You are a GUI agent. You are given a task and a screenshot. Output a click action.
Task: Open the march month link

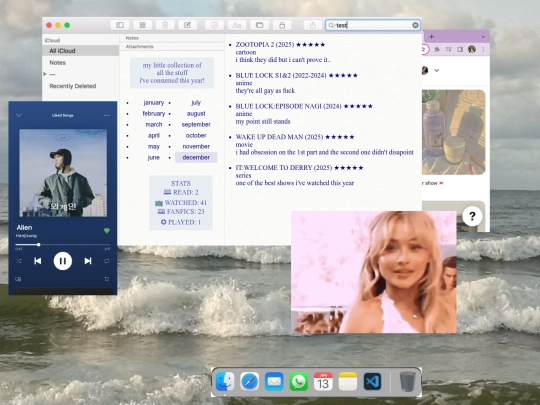[x=154, y=125]
